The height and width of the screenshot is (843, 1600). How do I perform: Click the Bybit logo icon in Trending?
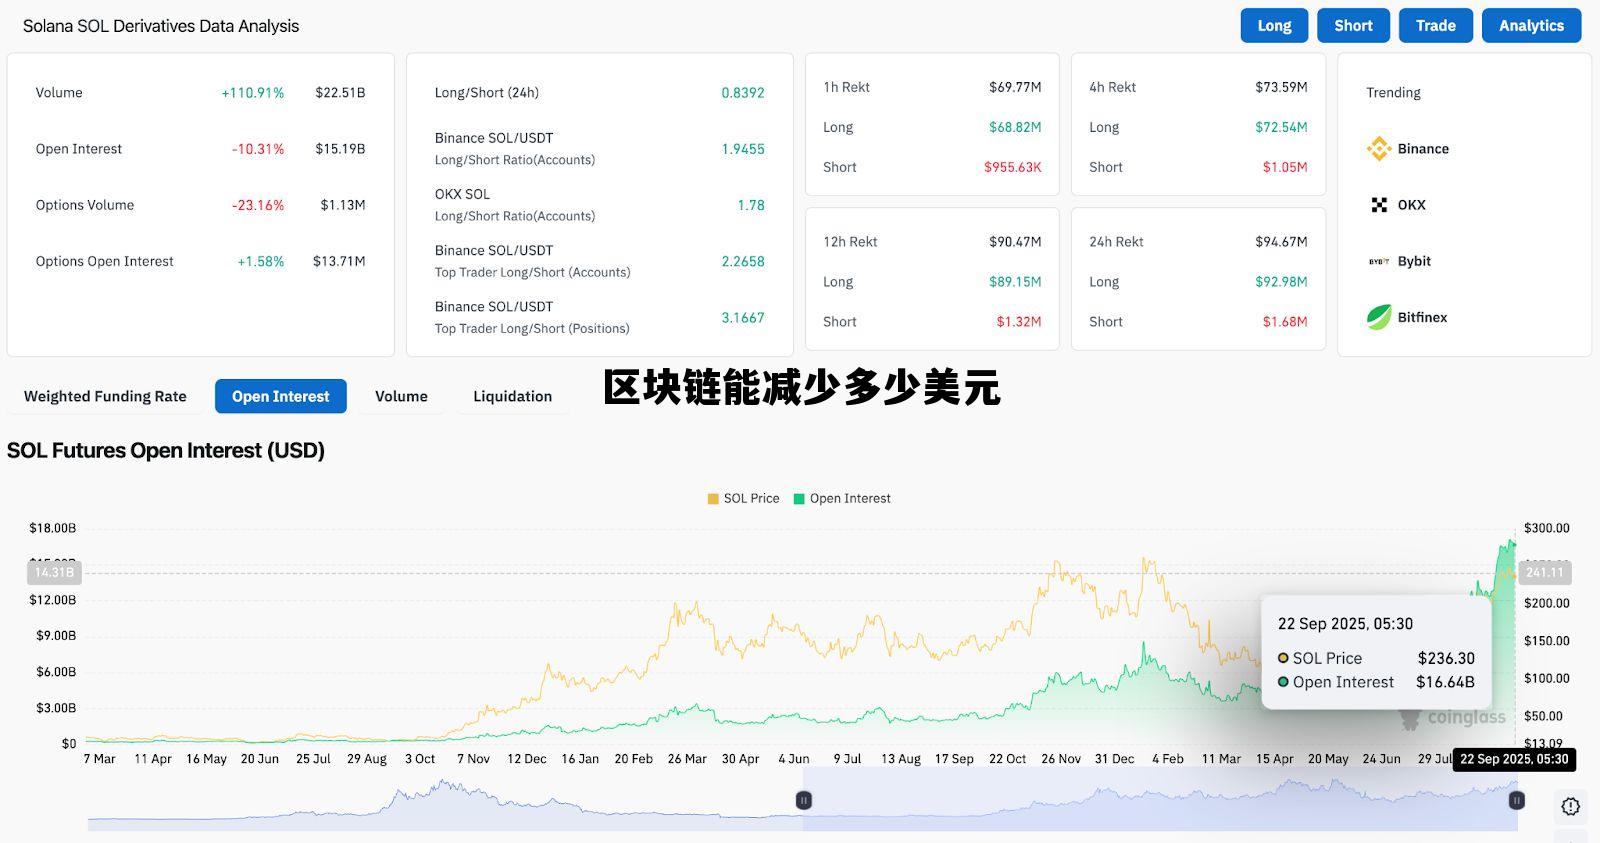(1379, 261)
